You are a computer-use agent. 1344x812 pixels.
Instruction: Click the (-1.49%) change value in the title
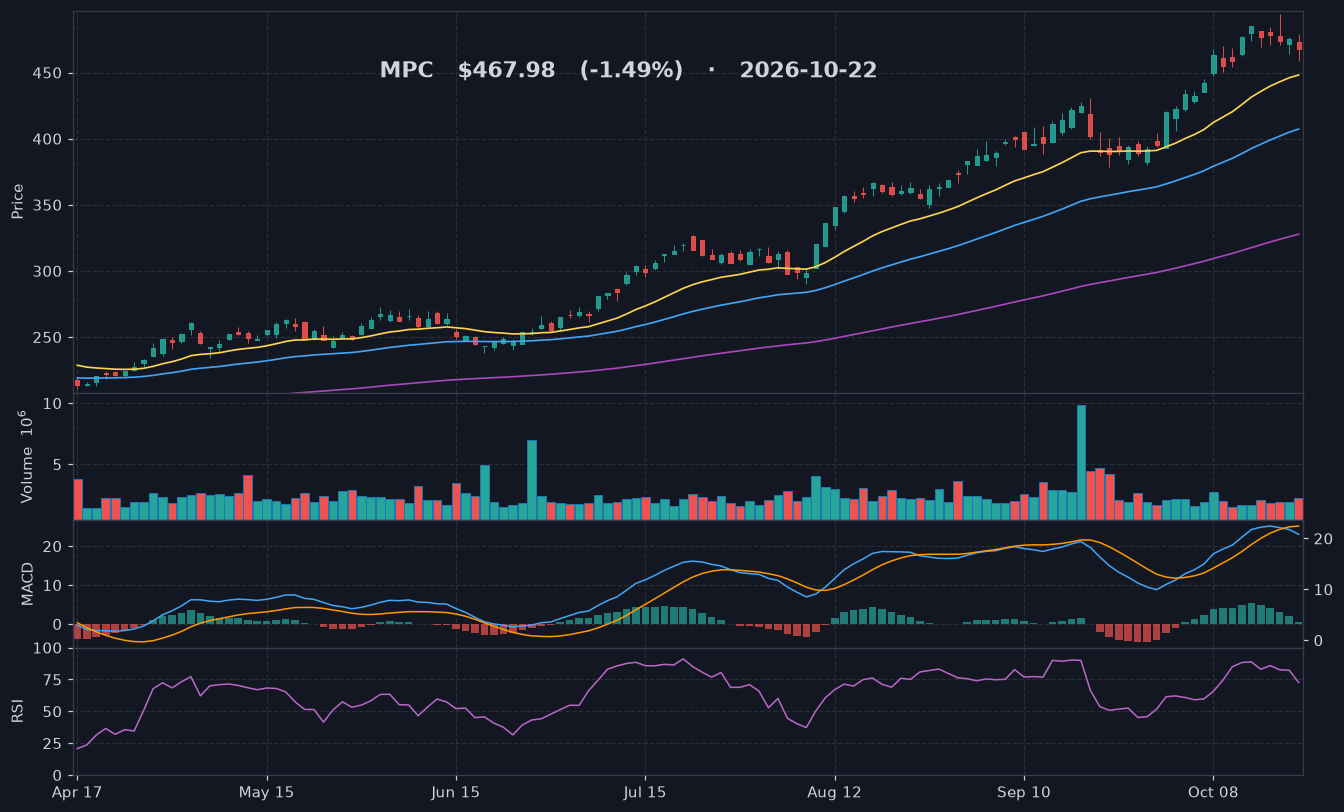631,71
